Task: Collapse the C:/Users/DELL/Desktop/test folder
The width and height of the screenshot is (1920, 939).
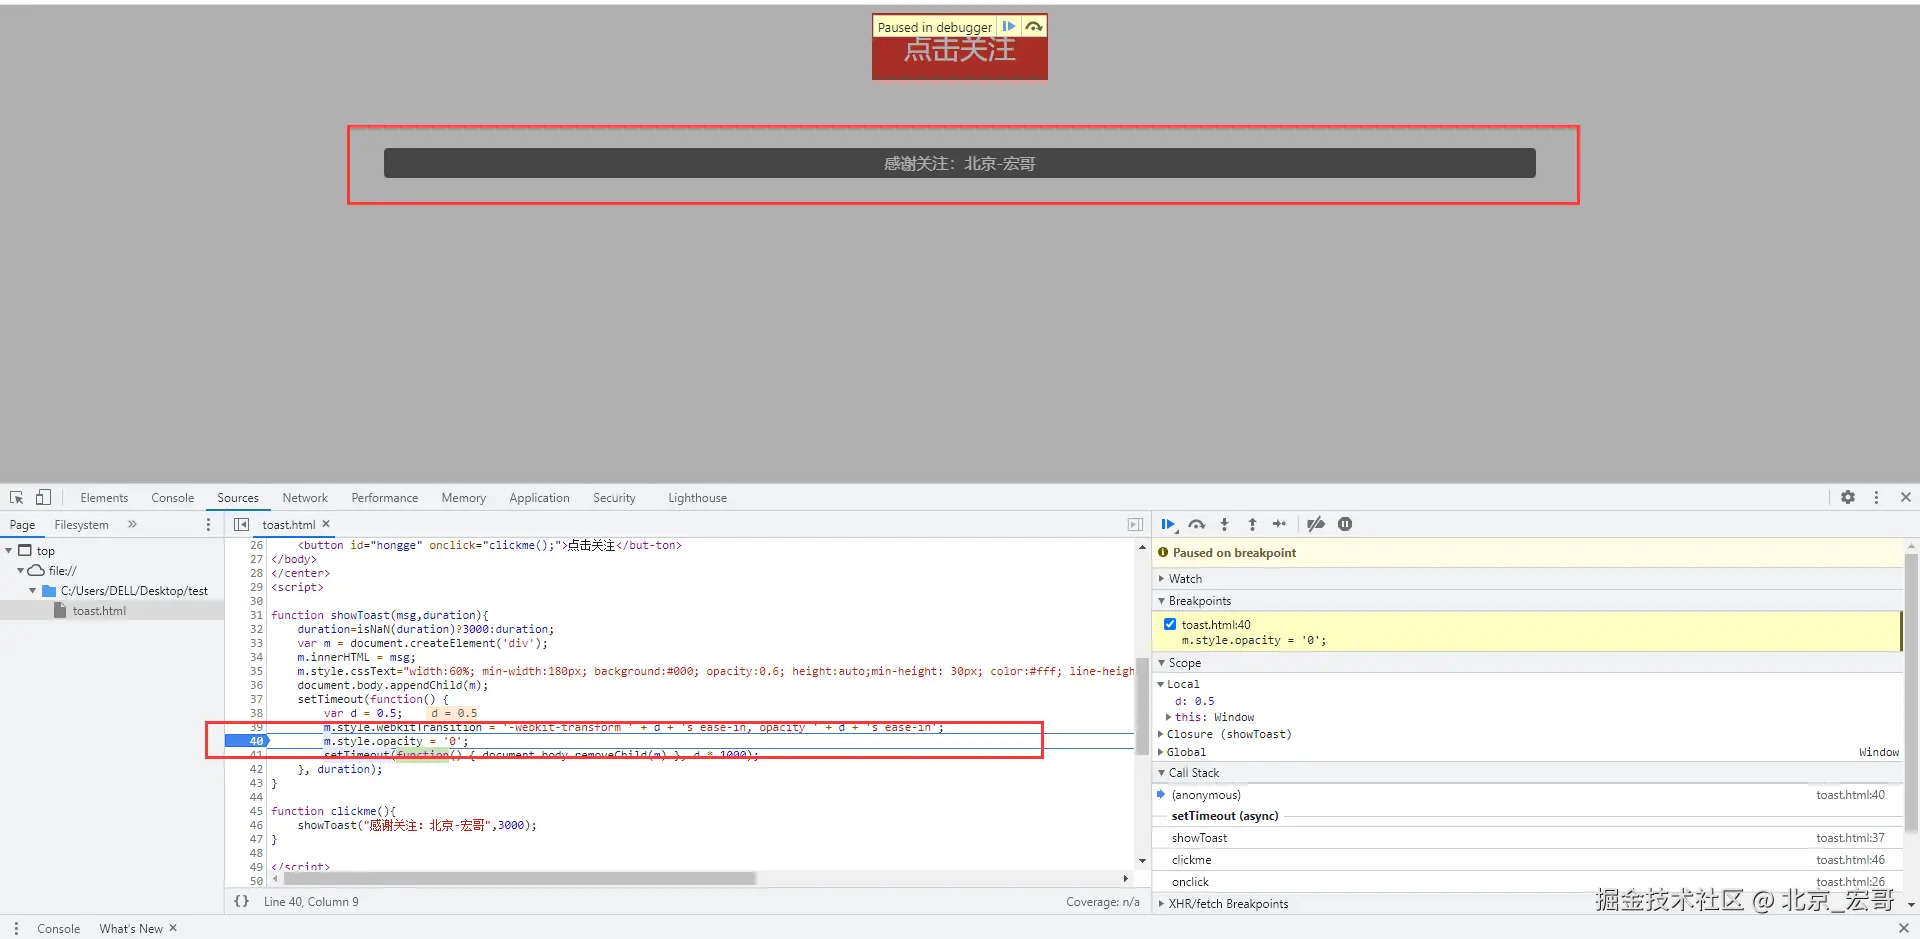Action: pos(33,590)
